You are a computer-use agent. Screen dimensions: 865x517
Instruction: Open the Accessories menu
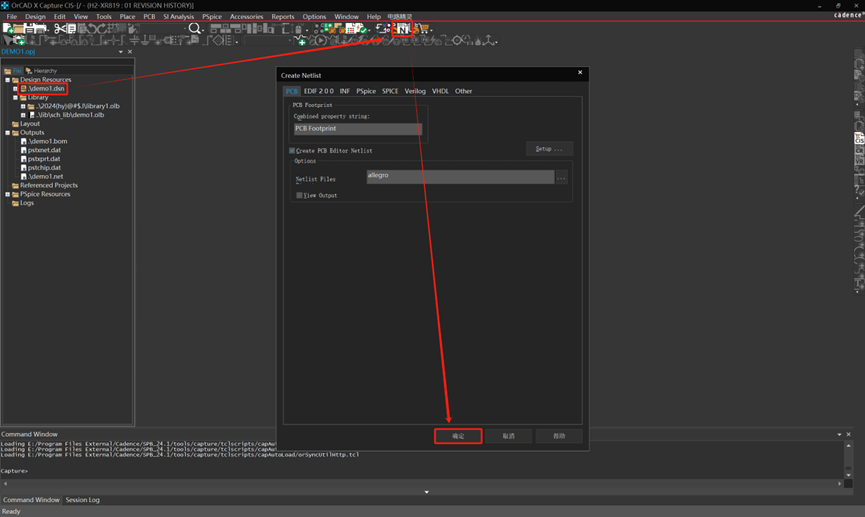[x=247, y=17]
